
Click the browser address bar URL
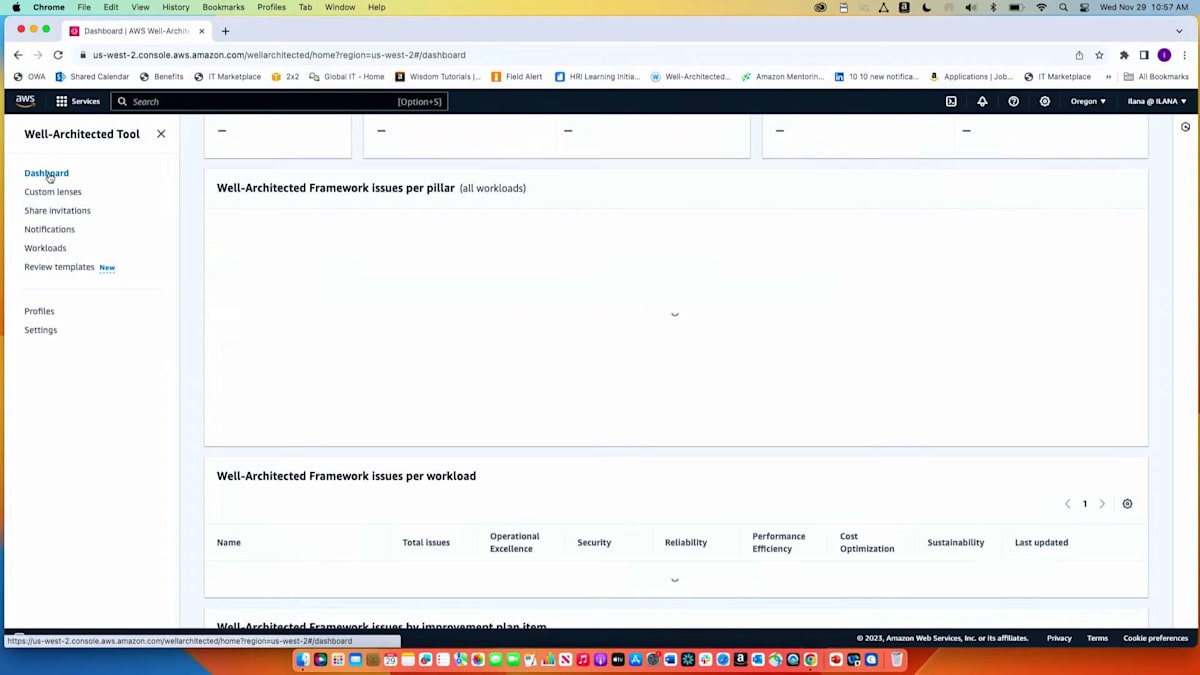pyautogui.click(x=279, y=55)
